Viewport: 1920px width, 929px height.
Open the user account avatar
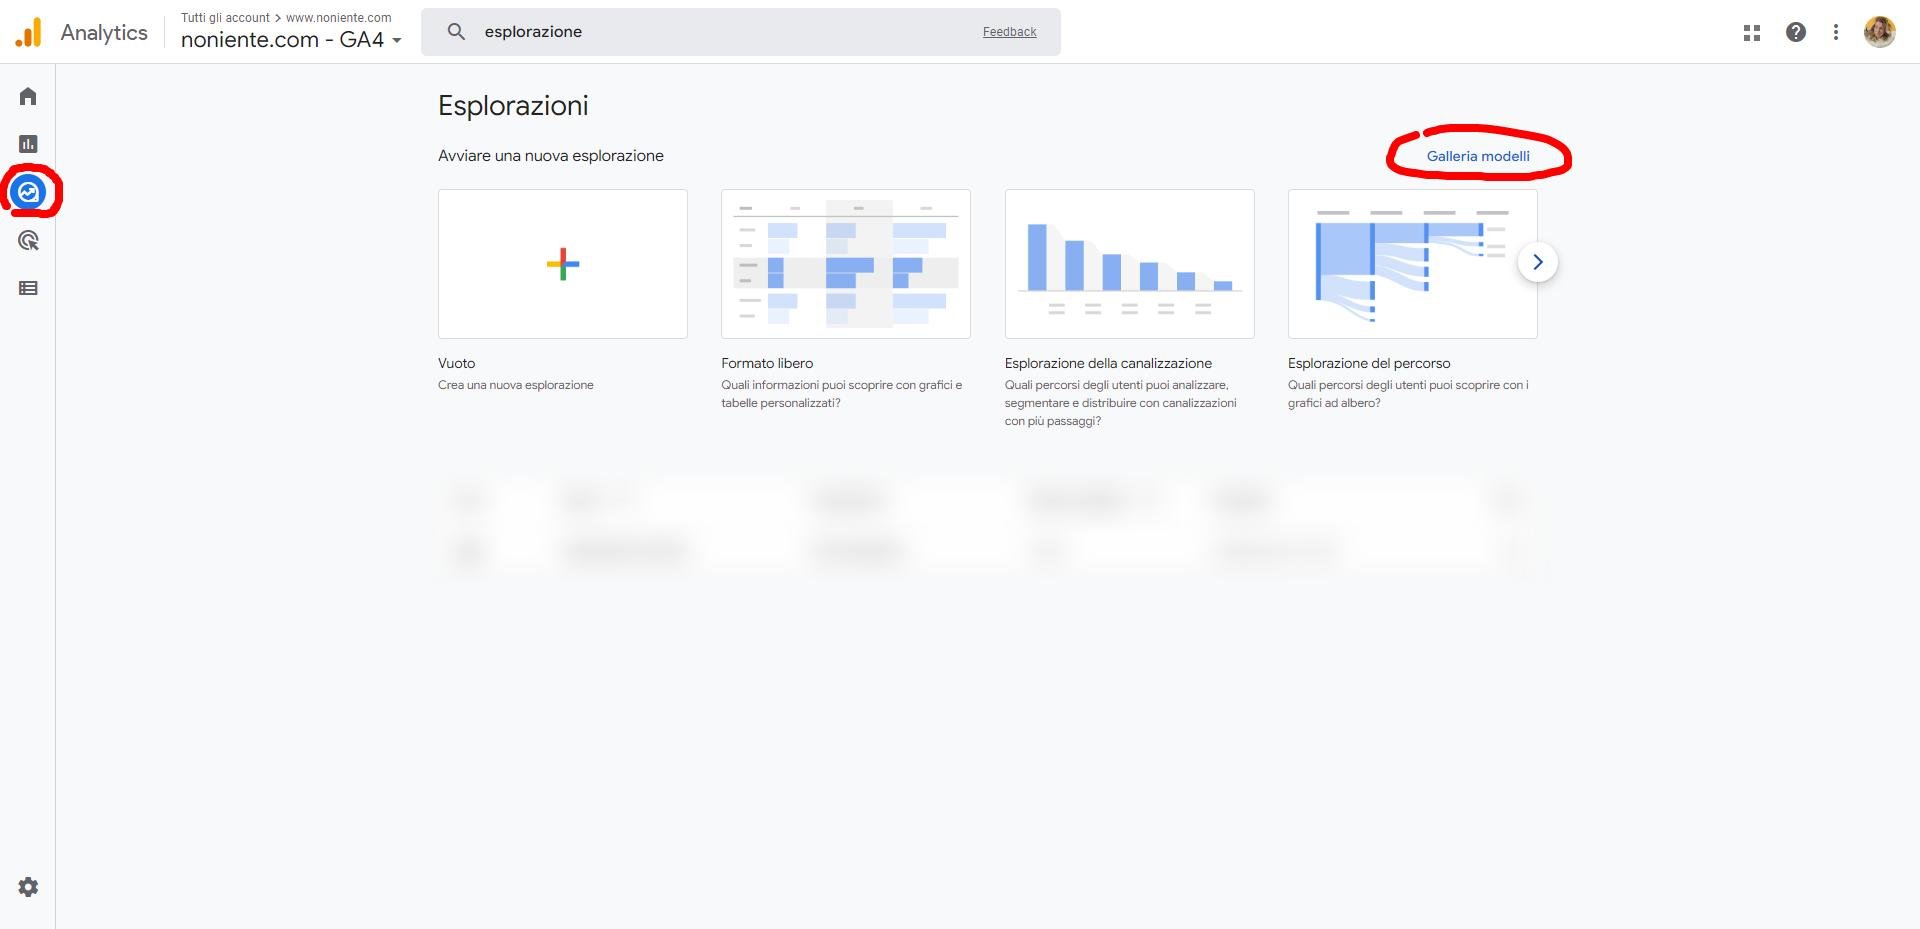tap(1879, 32)
